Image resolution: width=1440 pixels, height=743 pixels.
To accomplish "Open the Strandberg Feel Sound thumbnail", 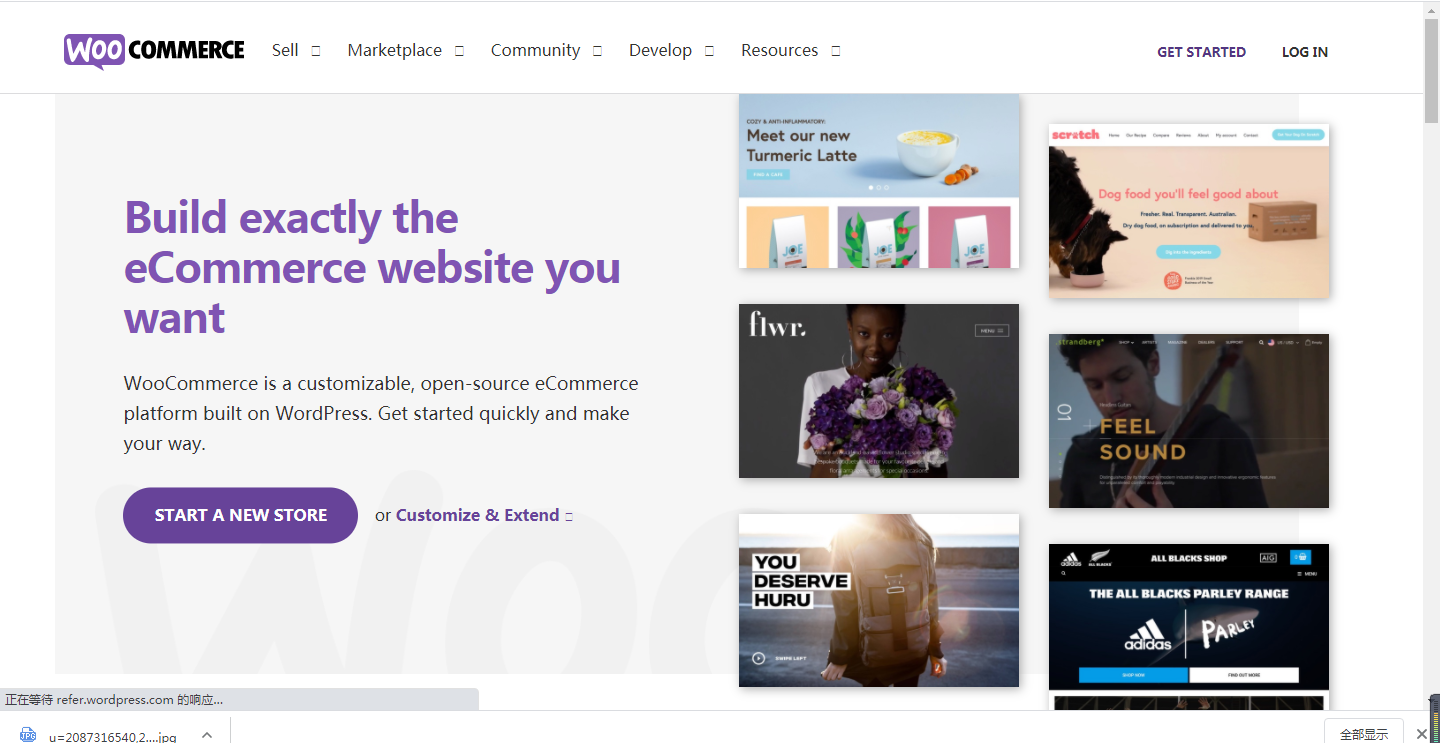I will (x=1189, y=421).
